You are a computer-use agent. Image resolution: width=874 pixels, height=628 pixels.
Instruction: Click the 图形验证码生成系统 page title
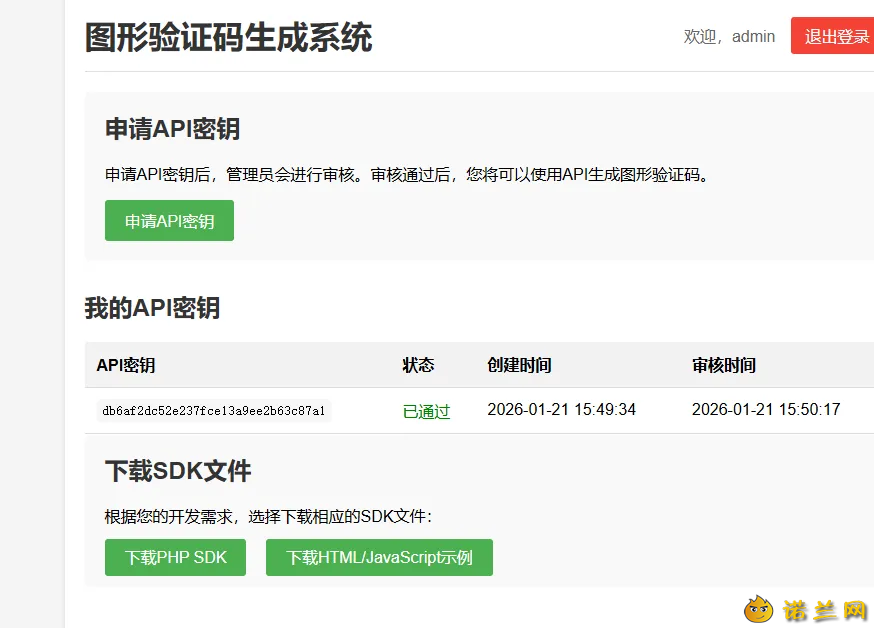pyautogui.click(x=229, y=37)
